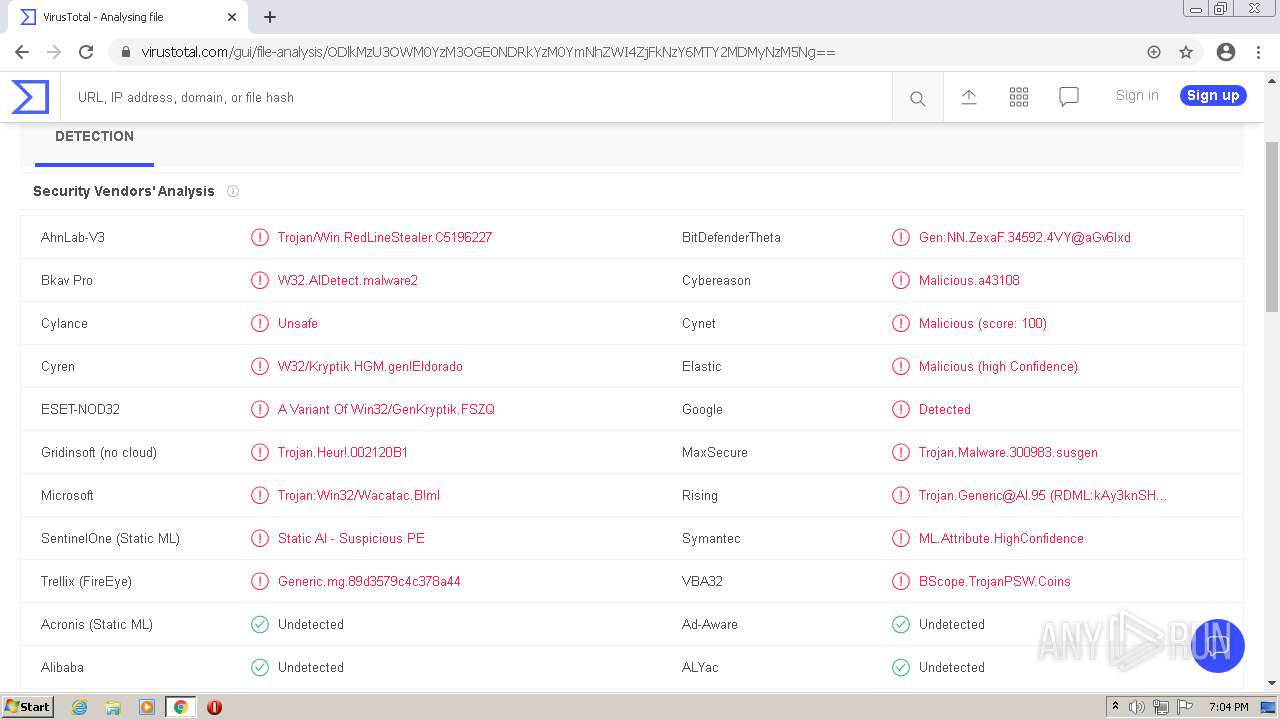
Task: Click the action center flag icon
Action: 1185,707
